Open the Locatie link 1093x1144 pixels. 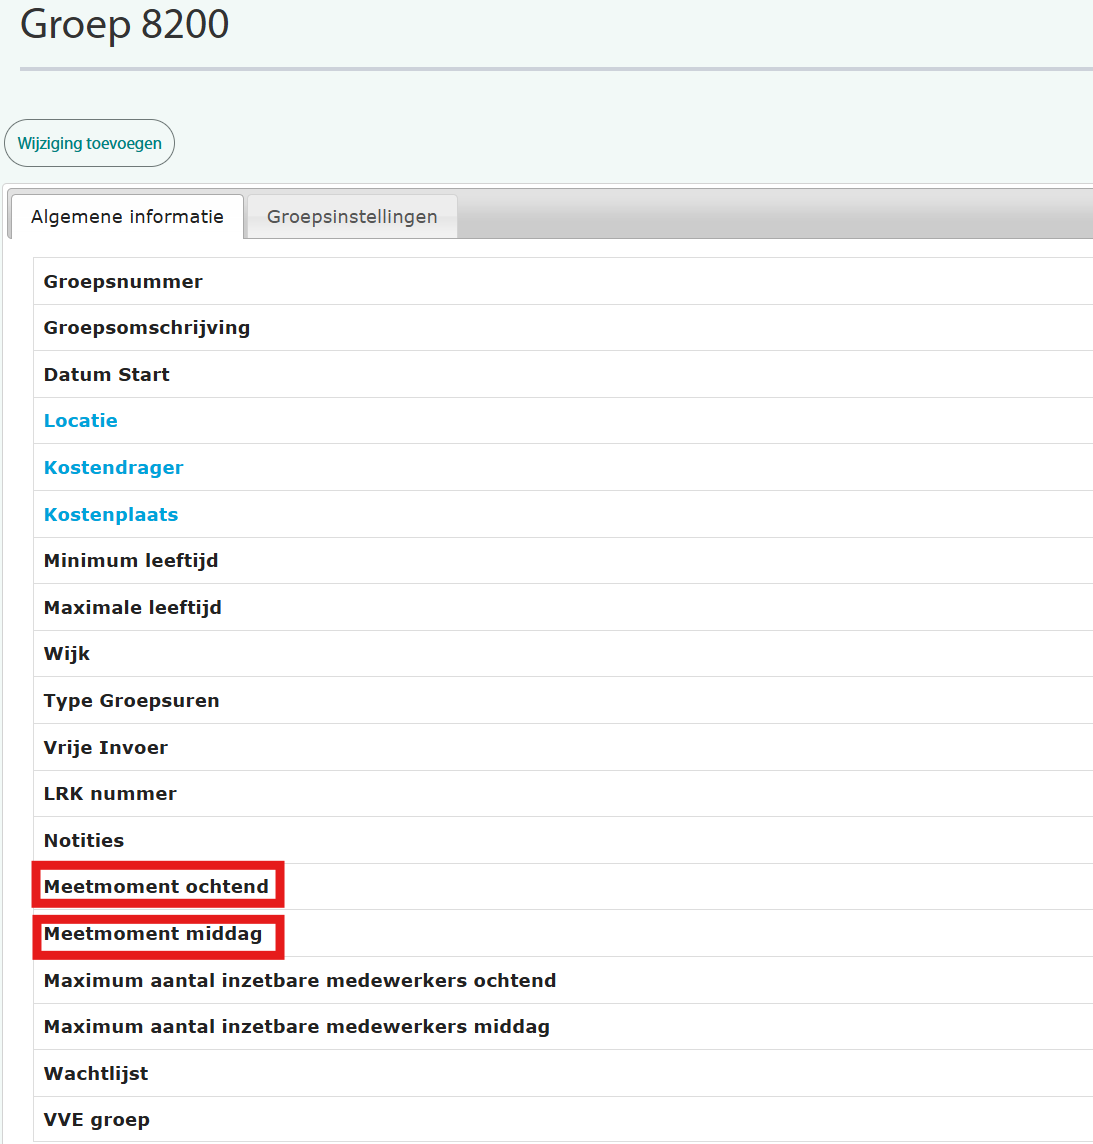point(81,421)
